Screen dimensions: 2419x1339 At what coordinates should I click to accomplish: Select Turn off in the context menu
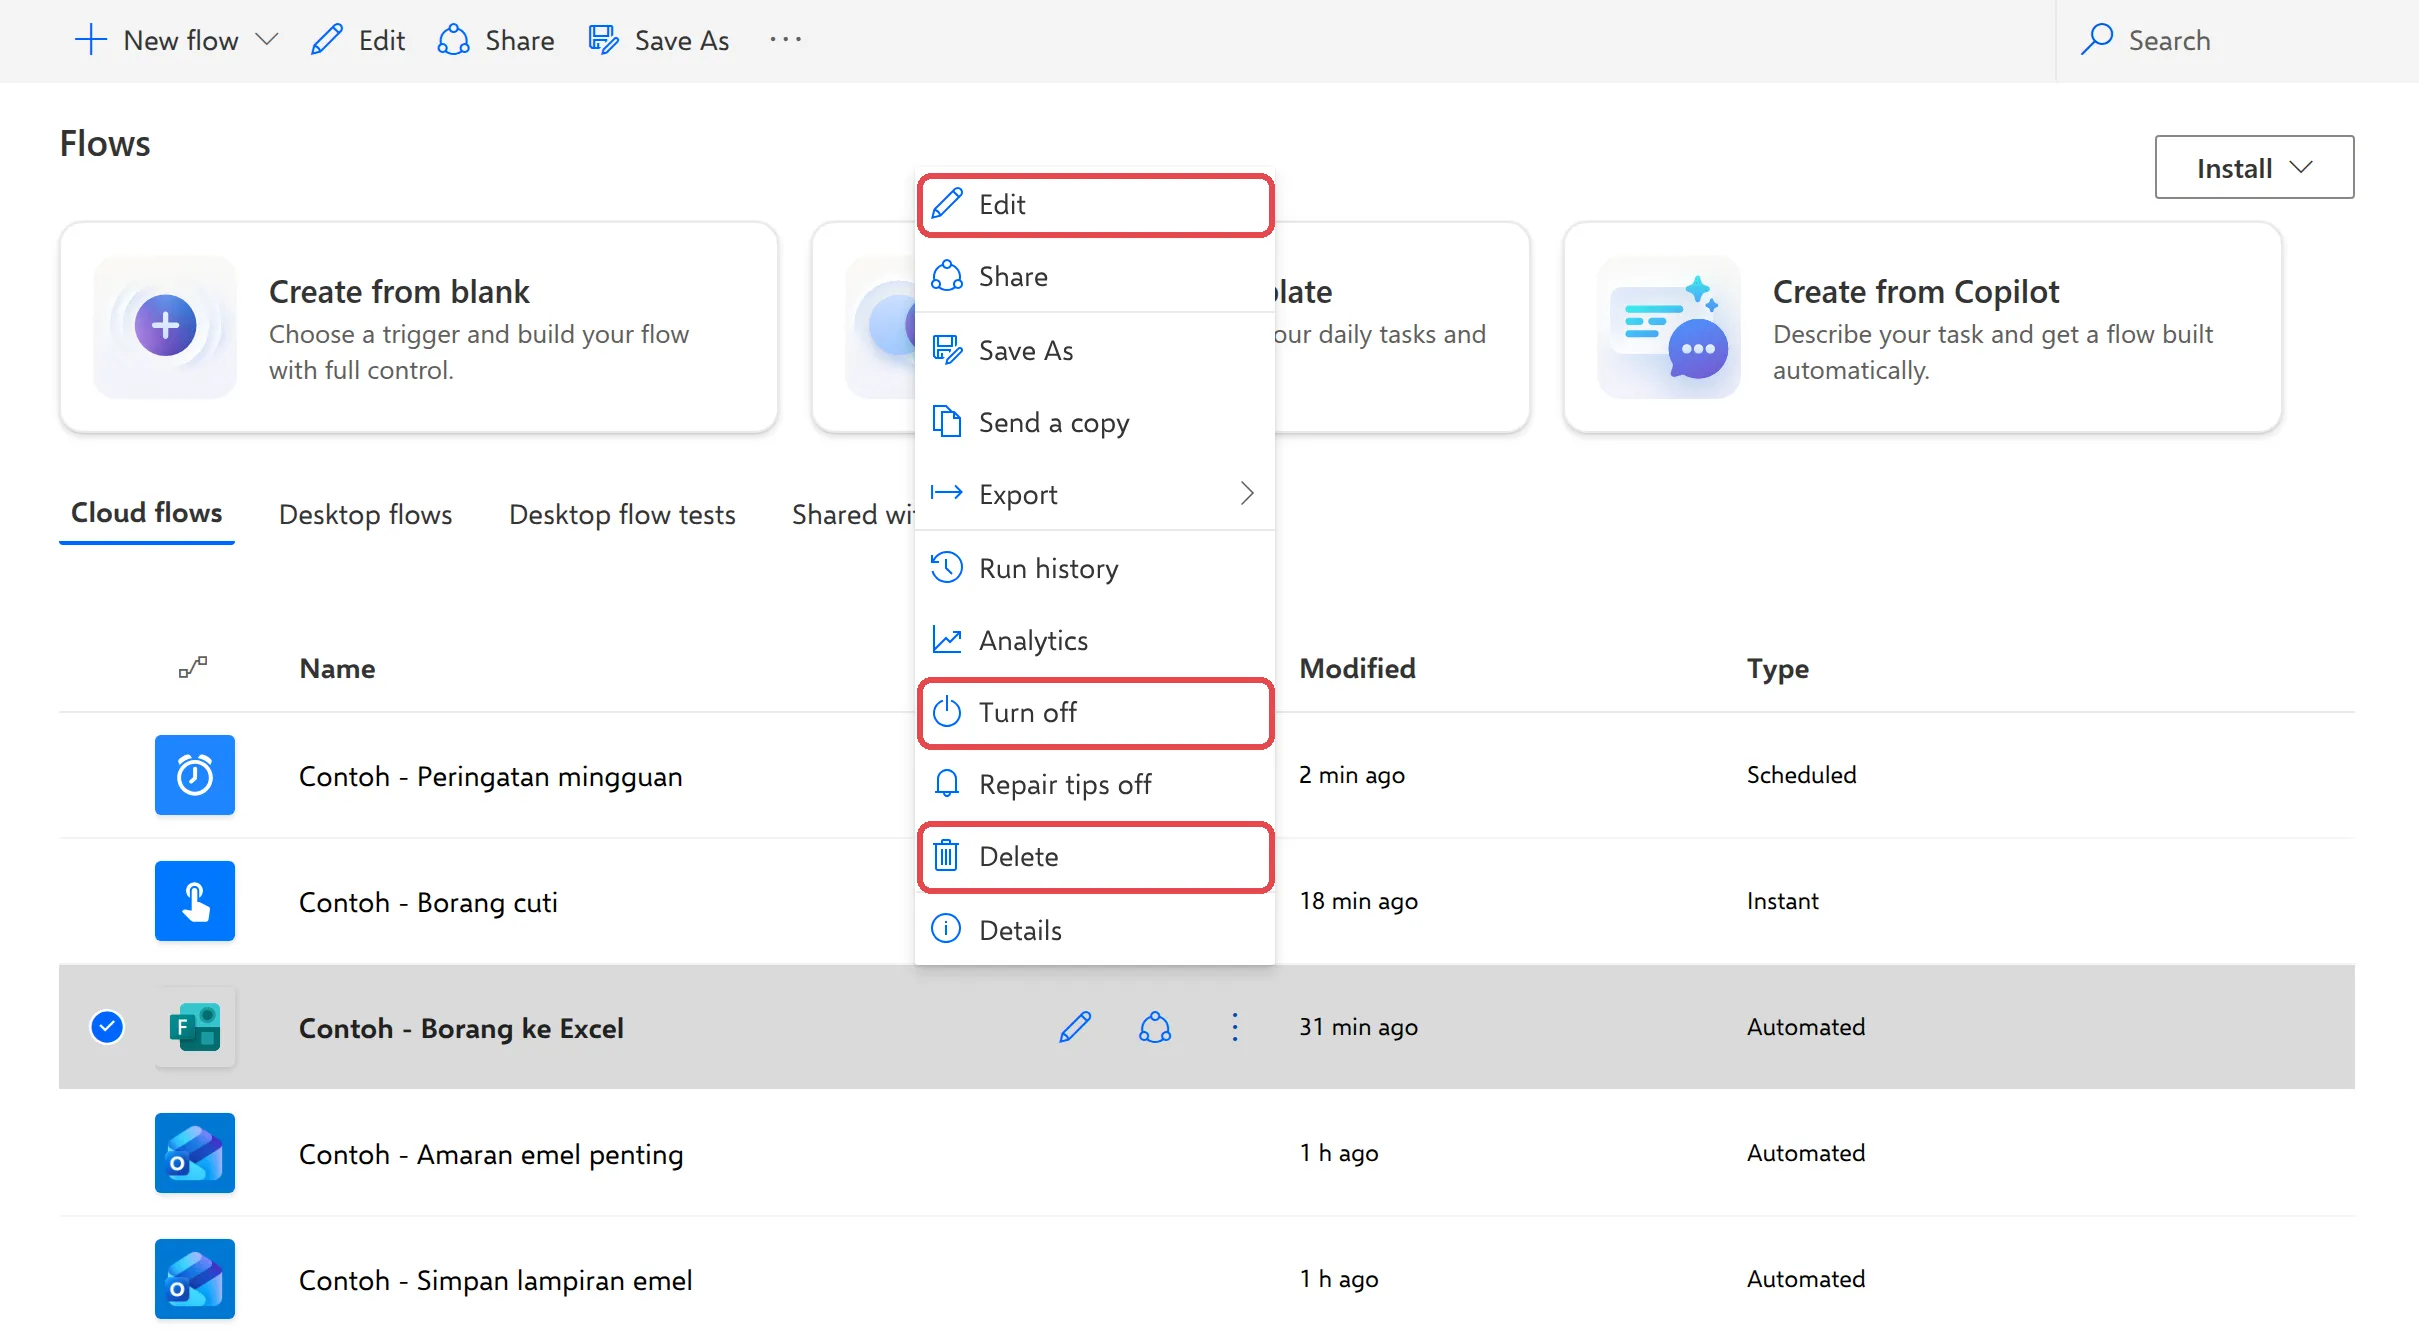[1095, 713]
